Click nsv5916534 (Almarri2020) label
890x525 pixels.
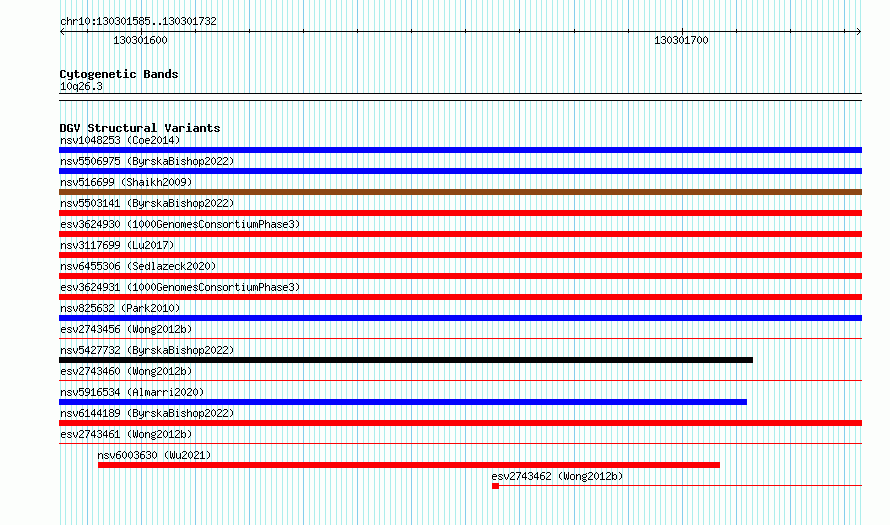(x=132, y=392)
